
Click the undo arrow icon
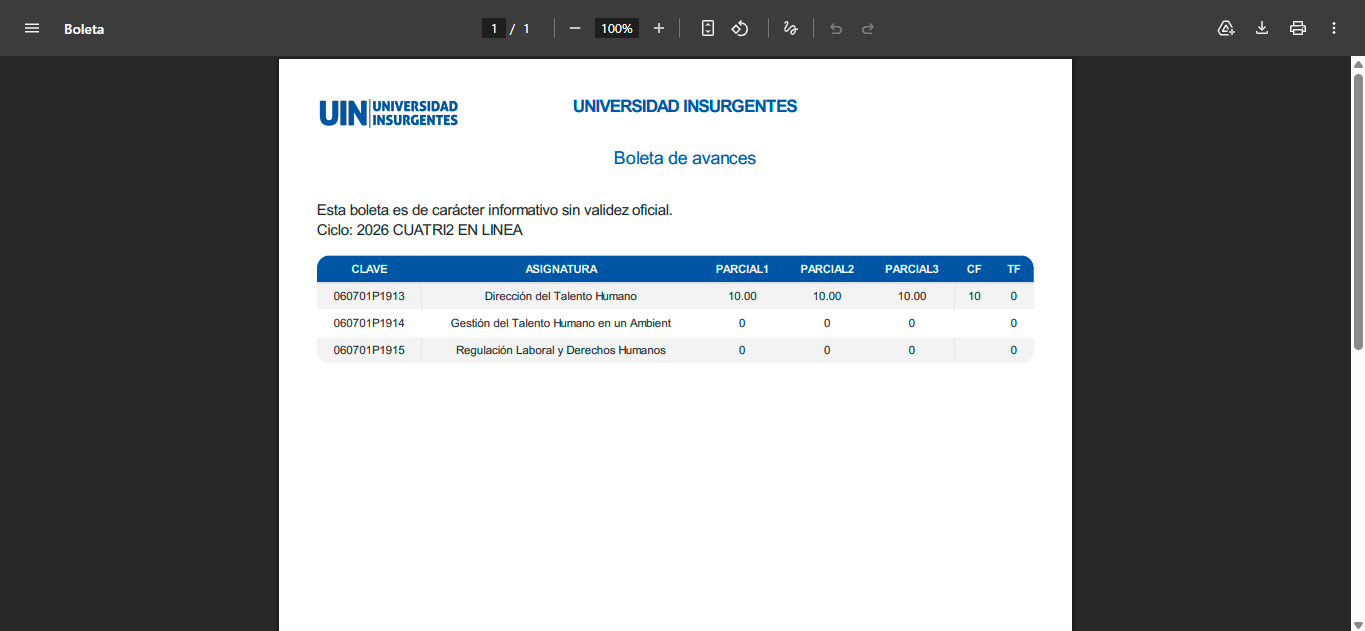pos(836,29)
